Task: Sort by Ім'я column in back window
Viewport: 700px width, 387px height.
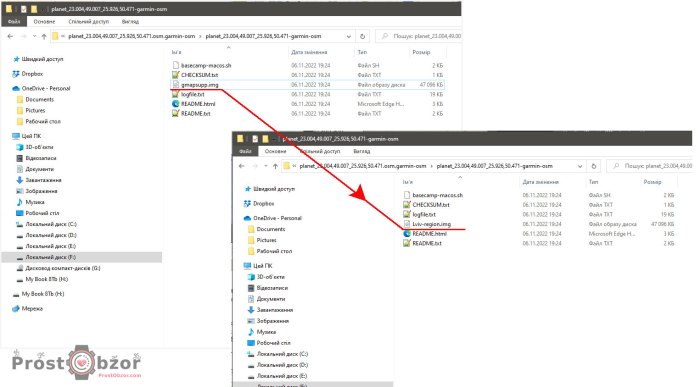Action: tap(177, 53)
